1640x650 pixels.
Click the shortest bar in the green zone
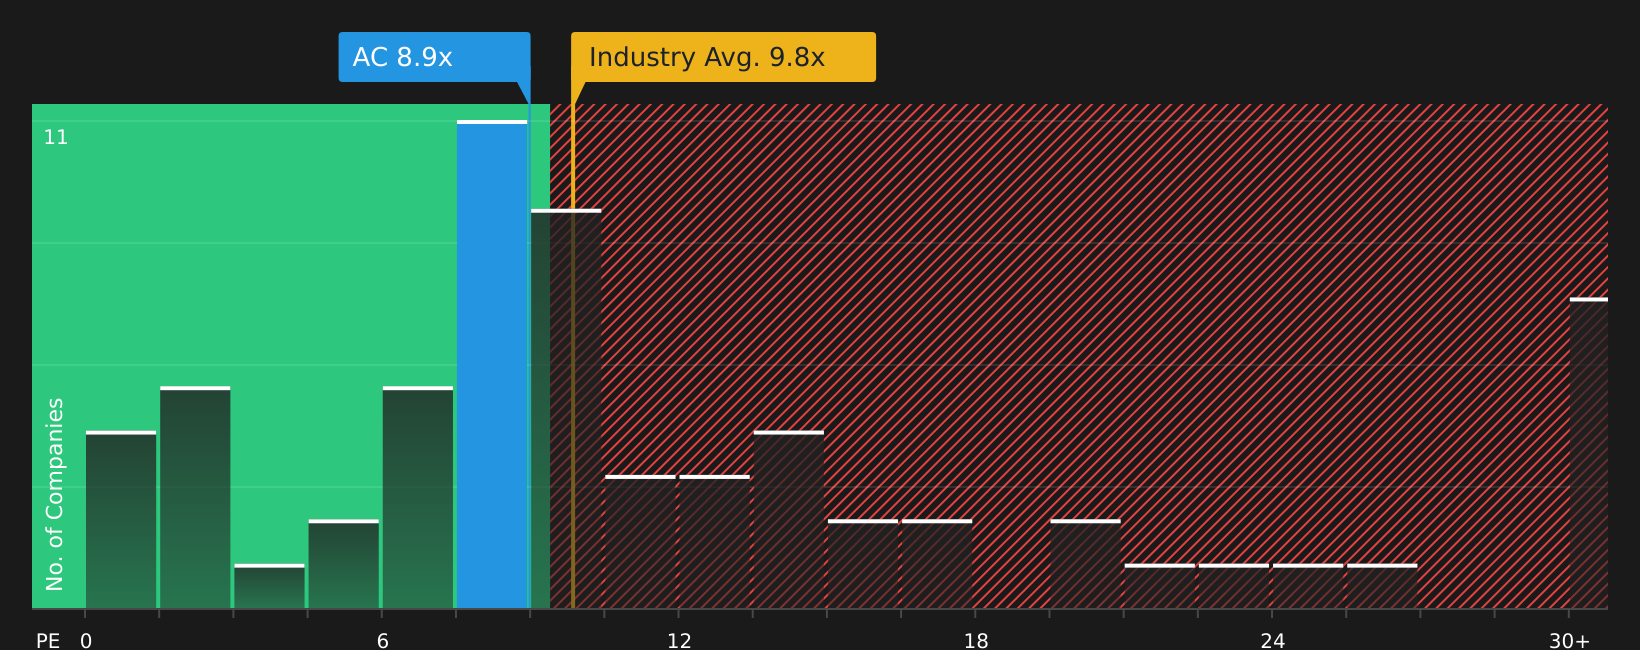(269, 586)
